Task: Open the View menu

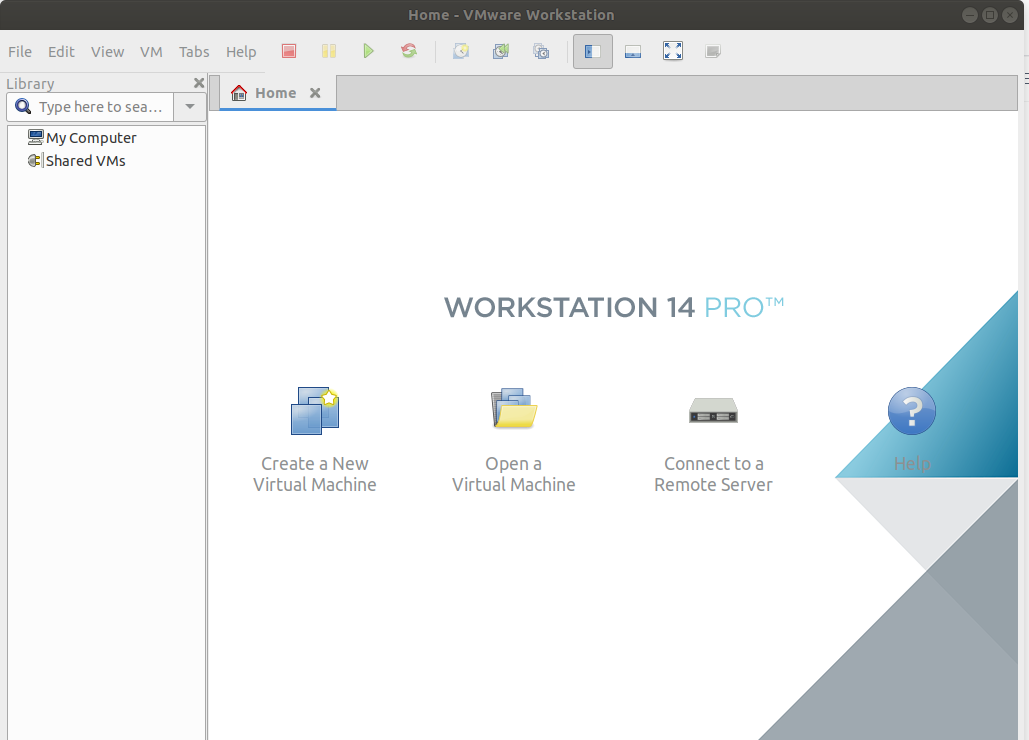Action: 107,52
